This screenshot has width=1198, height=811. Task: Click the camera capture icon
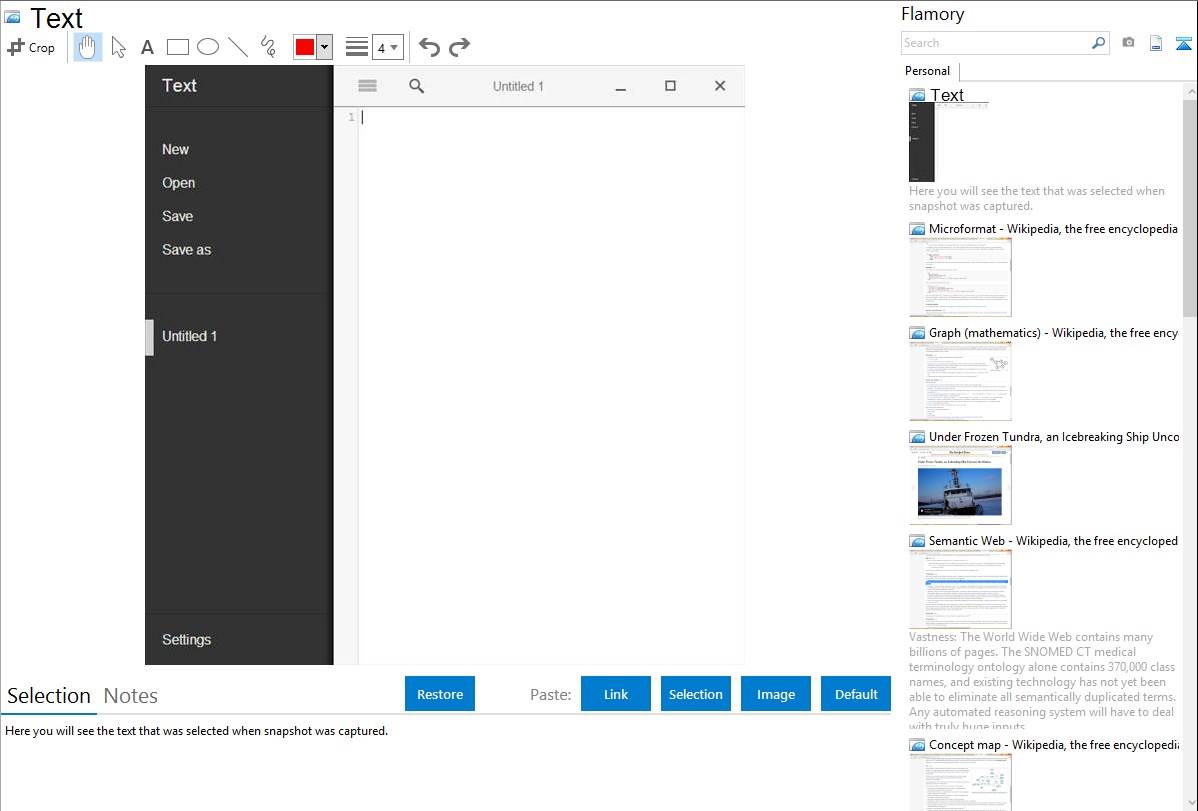1128,43
